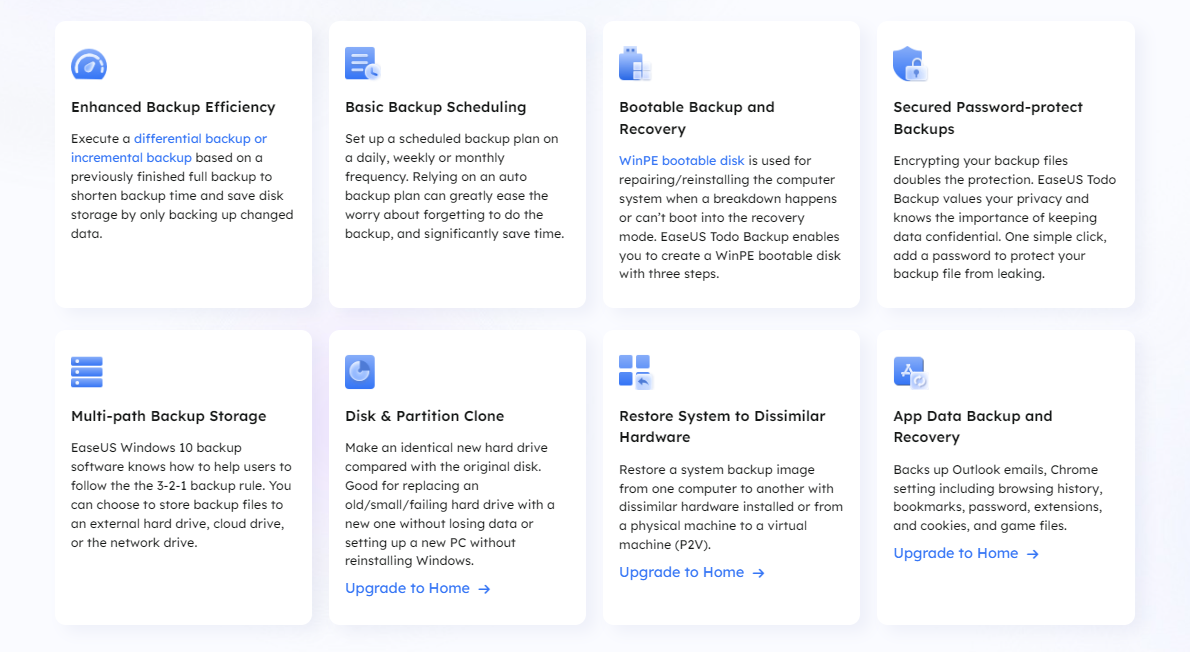Image resolution: width=1190 pixels, height=652 pixels.
Task: Open the differential backup or incremental backup link
Action: [x=168, y=148]
